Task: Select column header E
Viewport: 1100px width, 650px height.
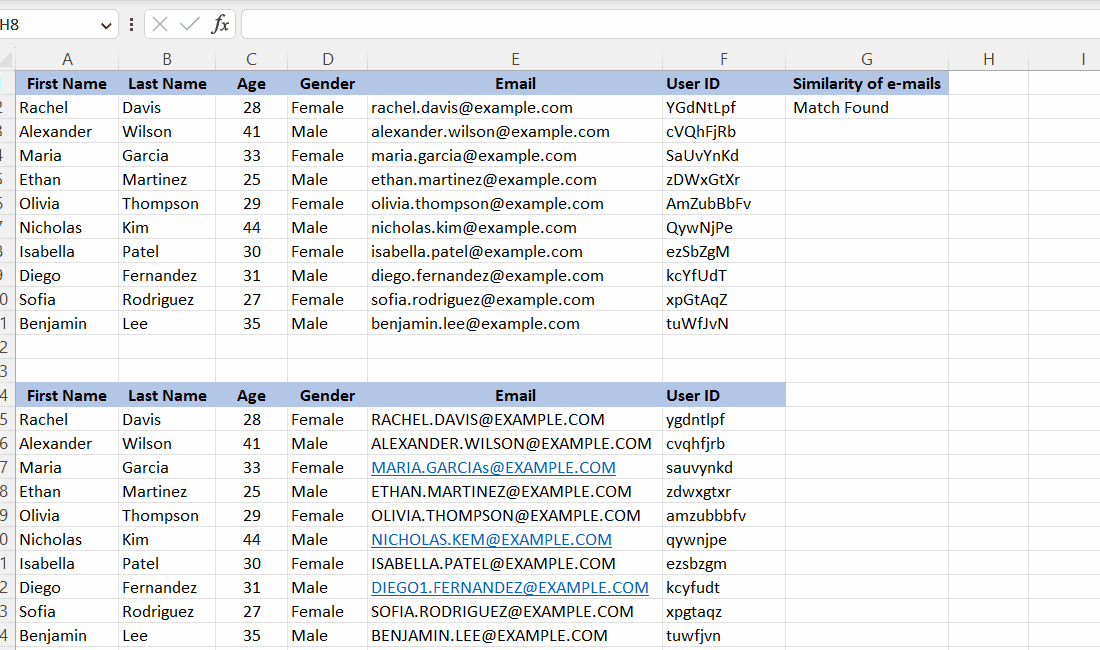Action: click(x=515, y=59)
